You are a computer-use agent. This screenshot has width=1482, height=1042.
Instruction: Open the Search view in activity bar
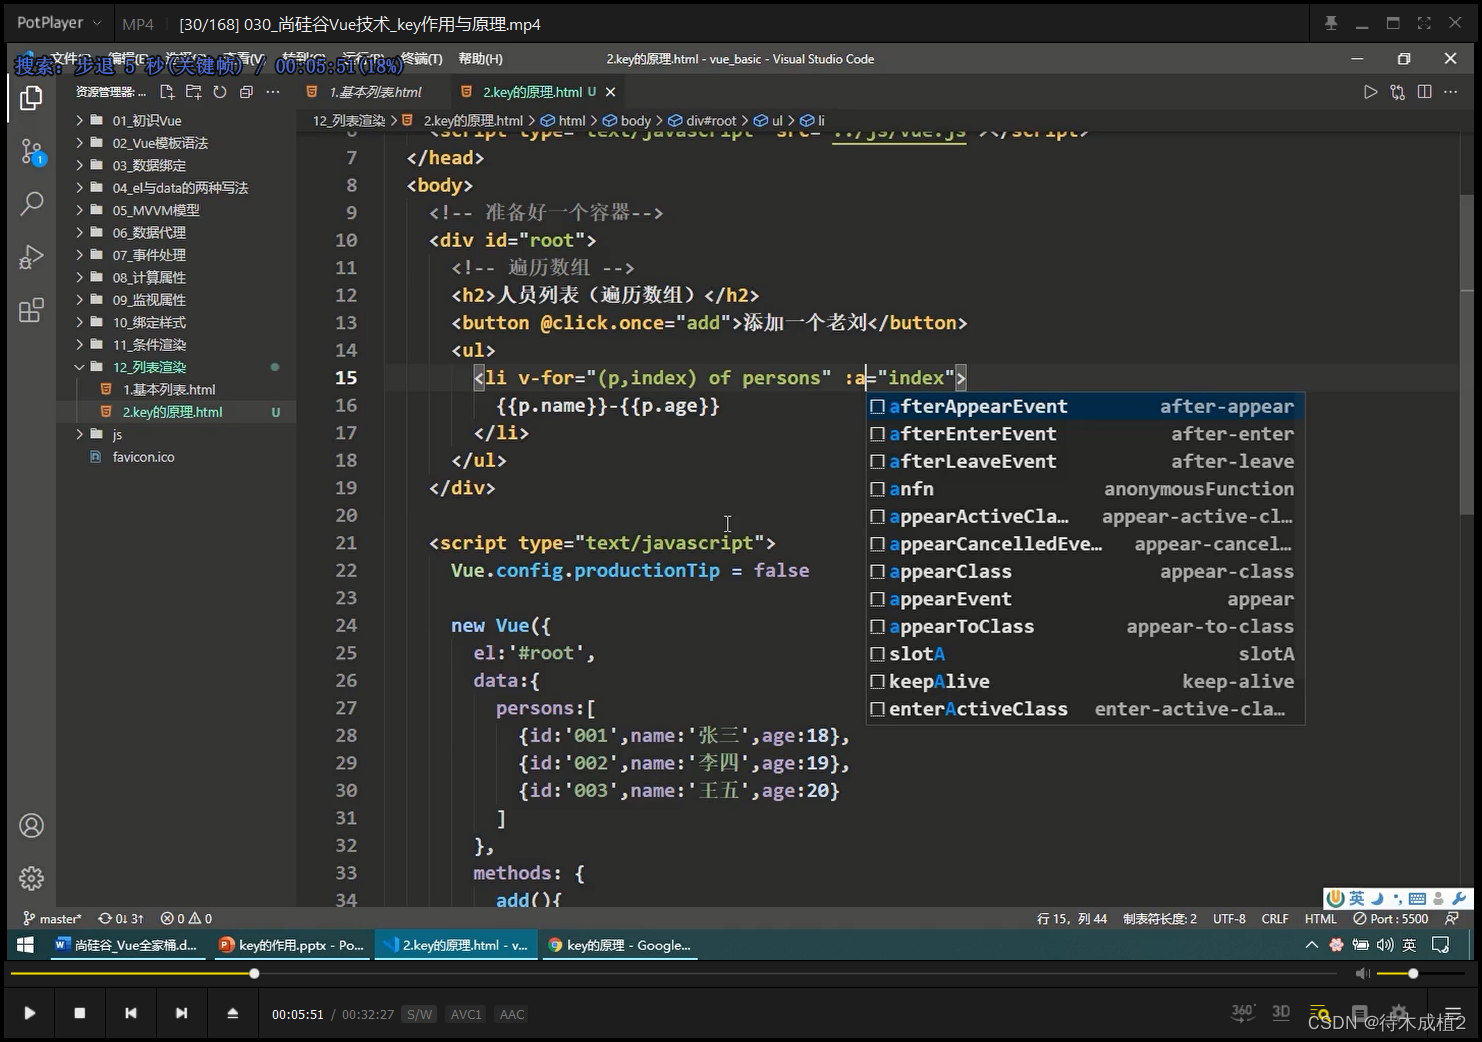(x=31, y=204)
